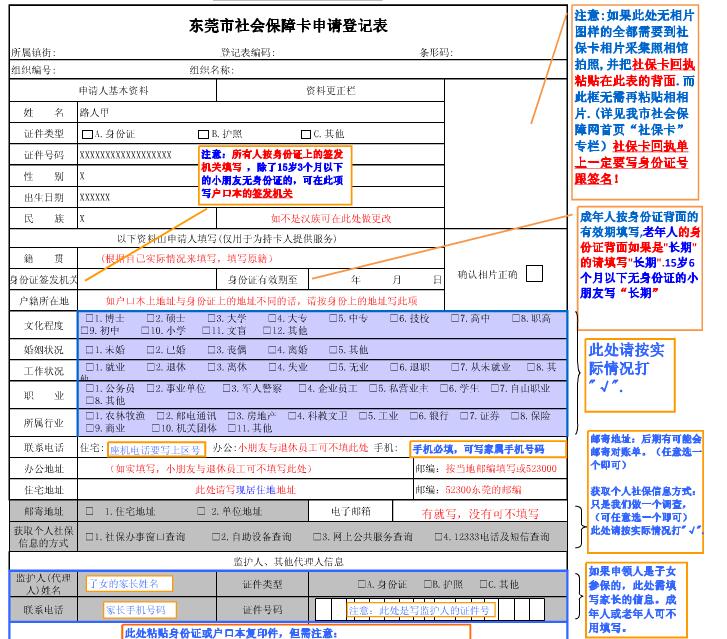Check 7.证券 under 所属行业
Viewport: 727px width, 639px height.
[464, 416]
